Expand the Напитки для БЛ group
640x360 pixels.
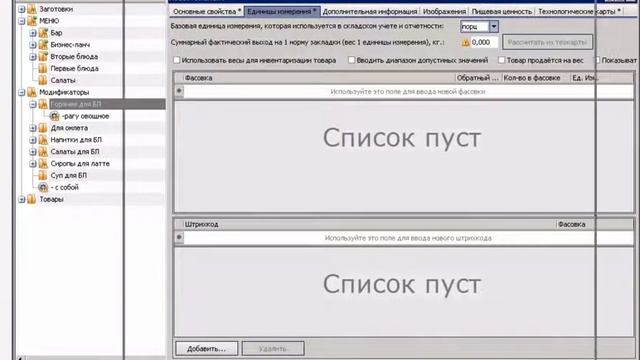(x=33, y=140)
